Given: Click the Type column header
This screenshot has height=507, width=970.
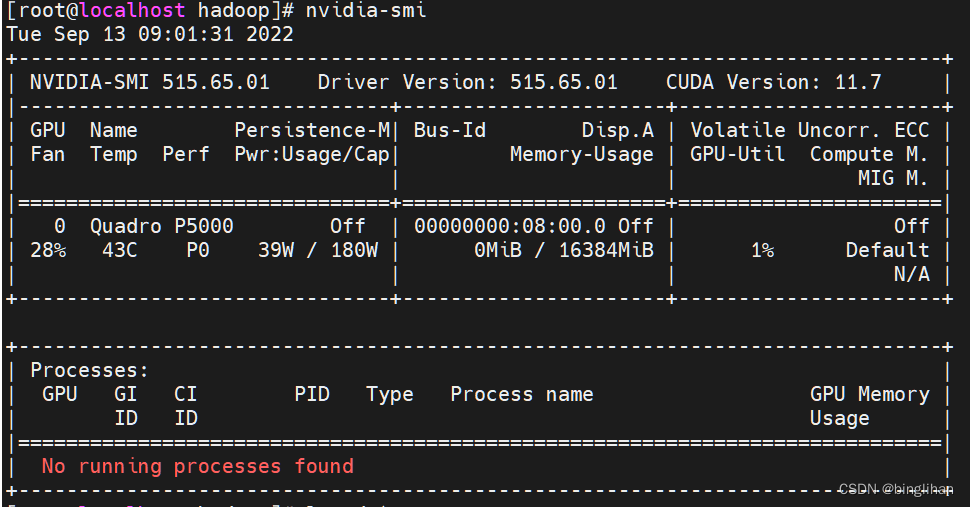Looking at the screenshot, I should (390, 394).
